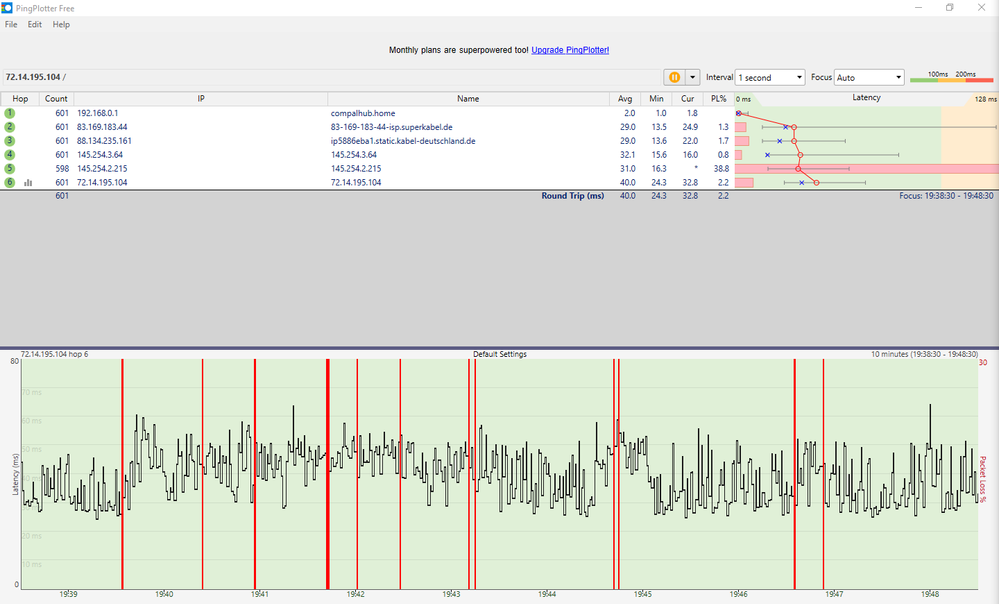The image size is (999, 604).
Task: Close the PingPlotter window
Action: (x=981, y=8)
